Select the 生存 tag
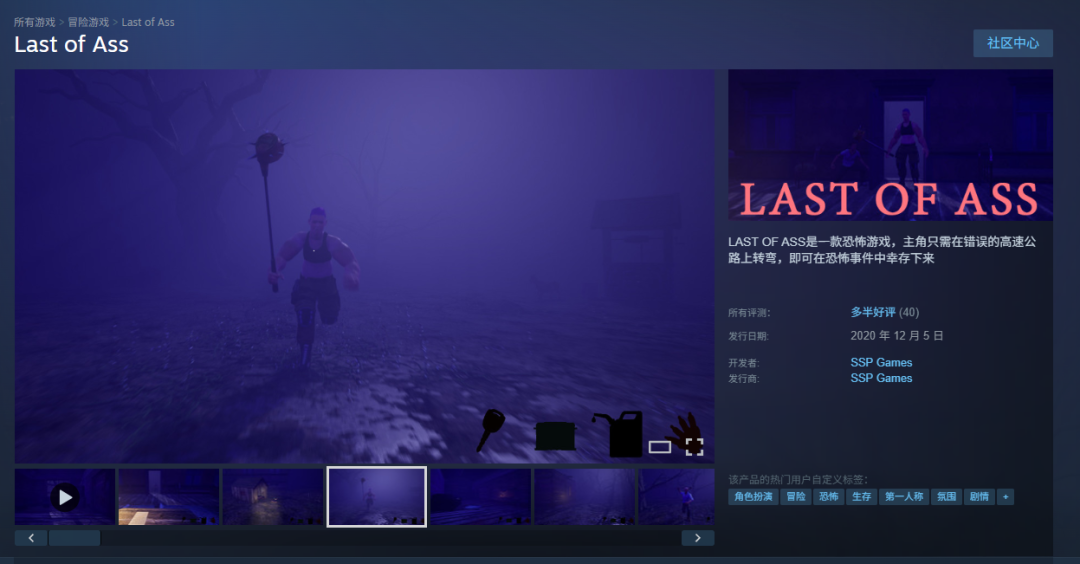 pos(862,497)
